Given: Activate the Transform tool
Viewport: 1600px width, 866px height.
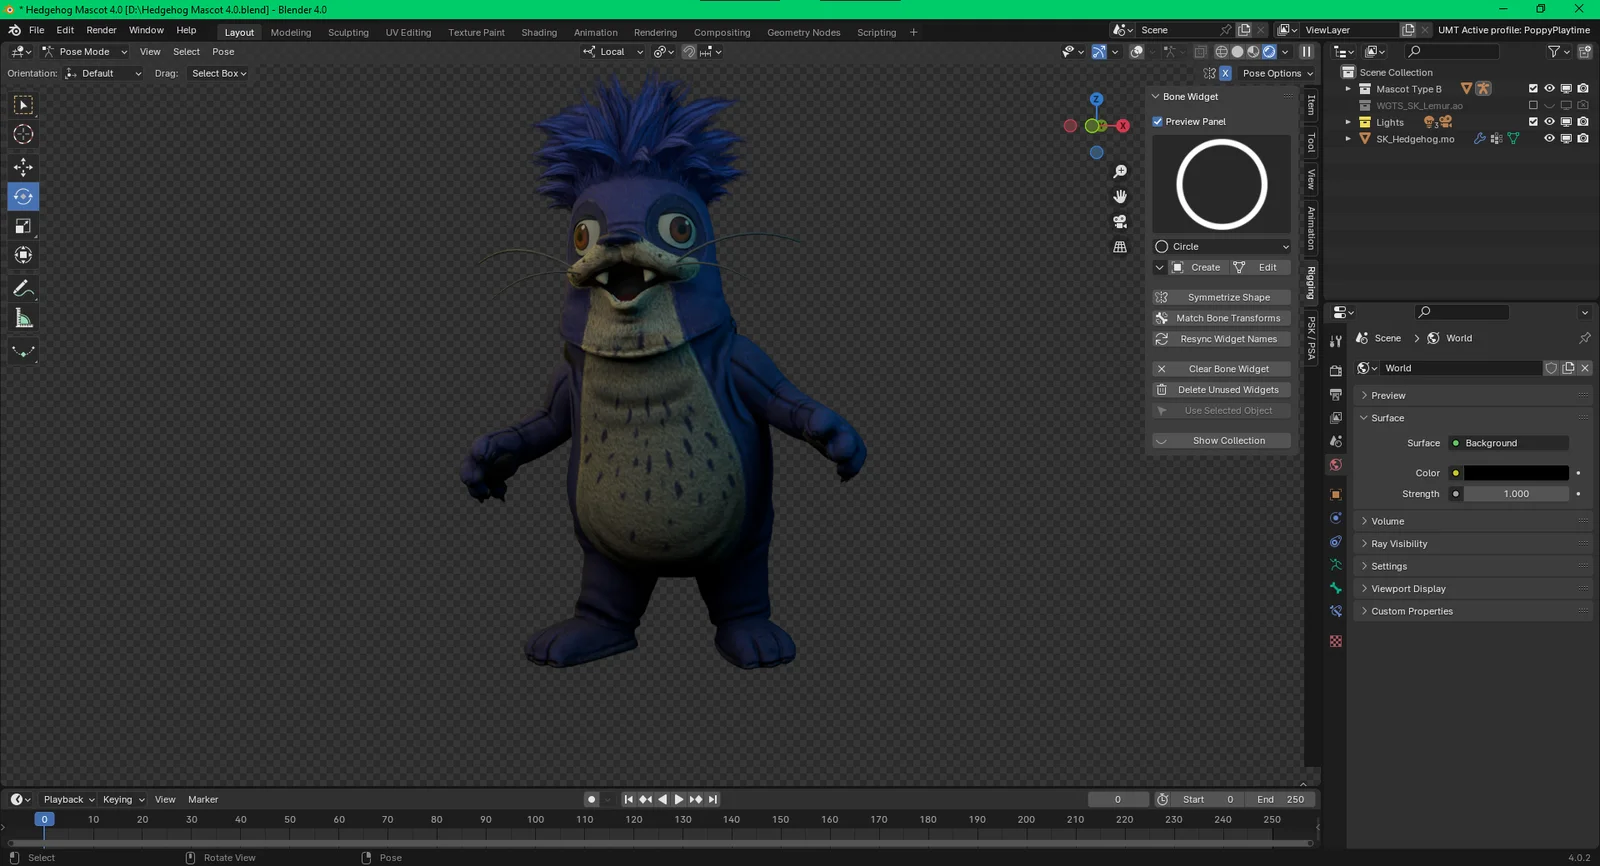Looking at the screenshot, I should (x=23, y=255).
